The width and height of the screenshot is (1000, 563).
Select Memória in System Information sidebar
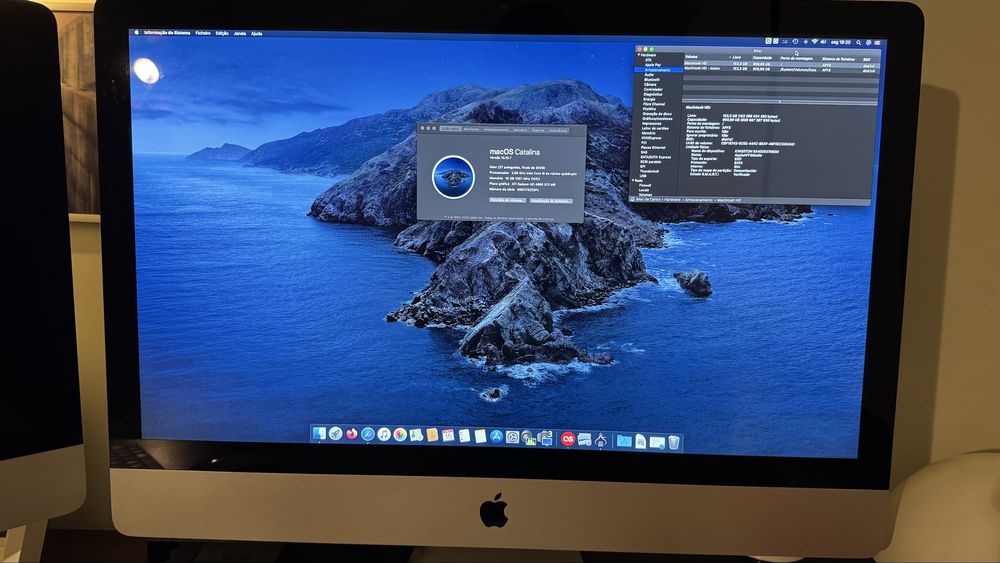(649, 133)
